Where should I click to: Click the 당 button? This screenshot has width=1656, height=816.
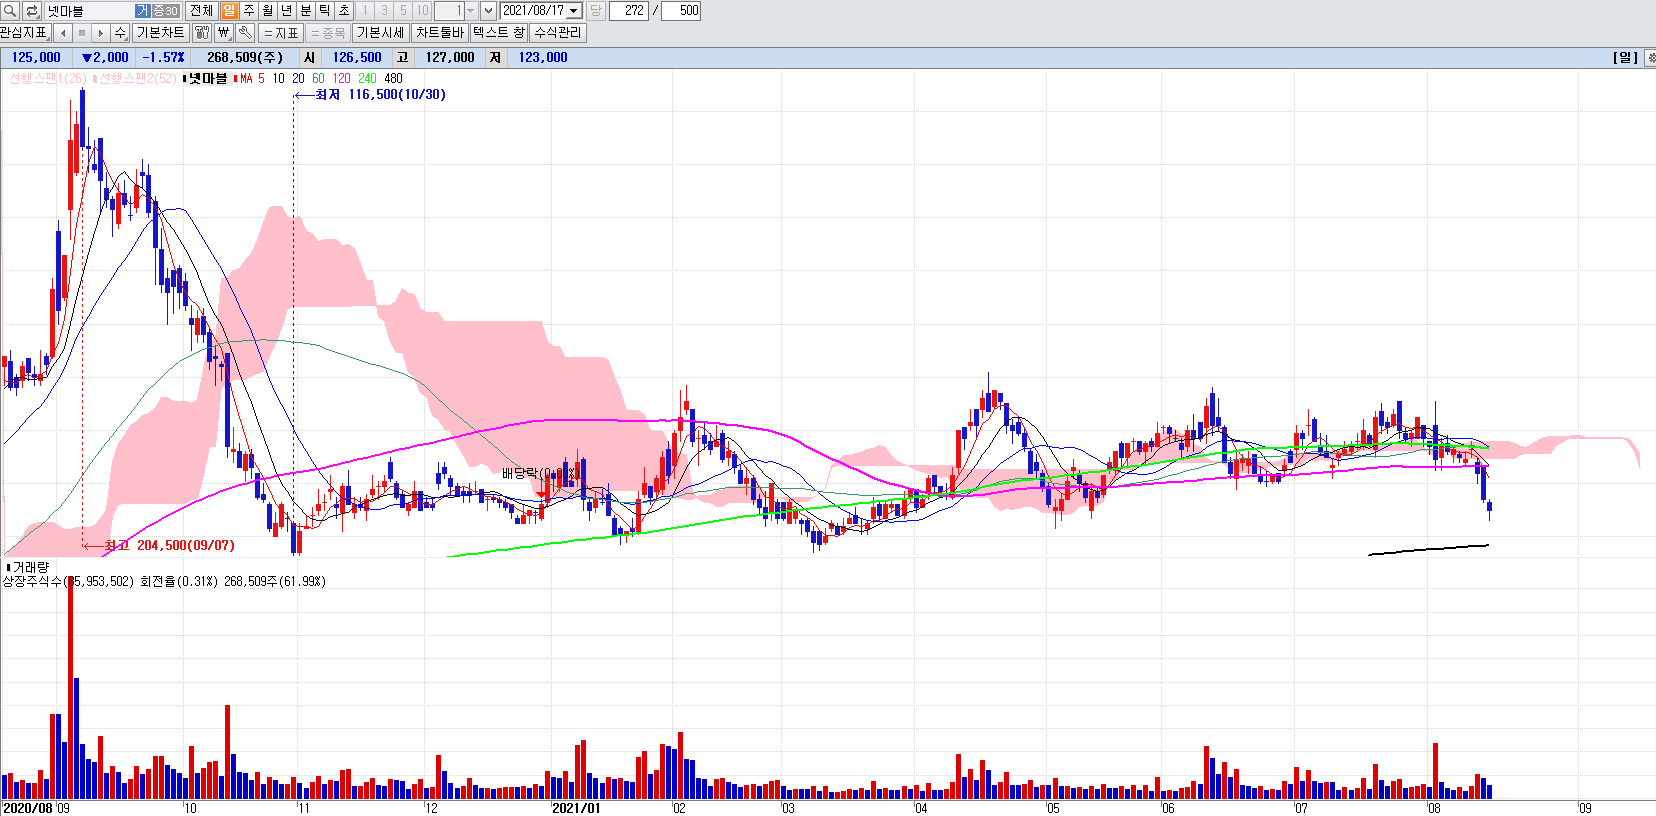tap(596, 11)
